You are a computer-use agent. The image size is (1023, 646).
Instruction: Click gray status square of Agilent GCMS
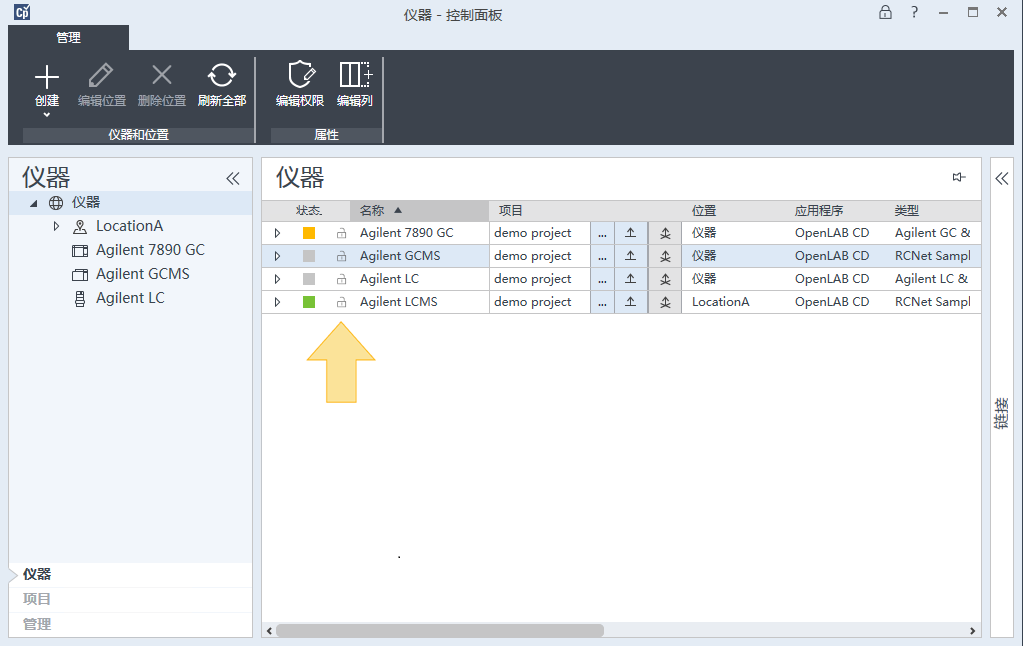(309, 256)
